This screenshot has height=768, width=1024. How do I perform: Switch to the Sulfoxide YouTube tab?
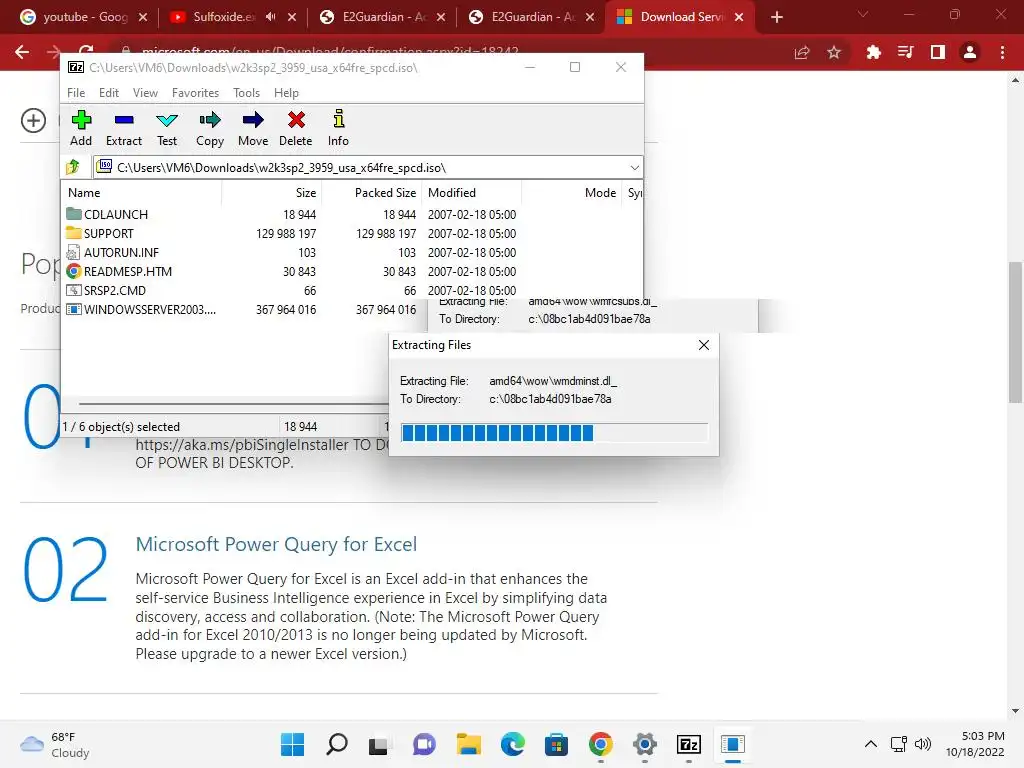click(x=222, y=17)
